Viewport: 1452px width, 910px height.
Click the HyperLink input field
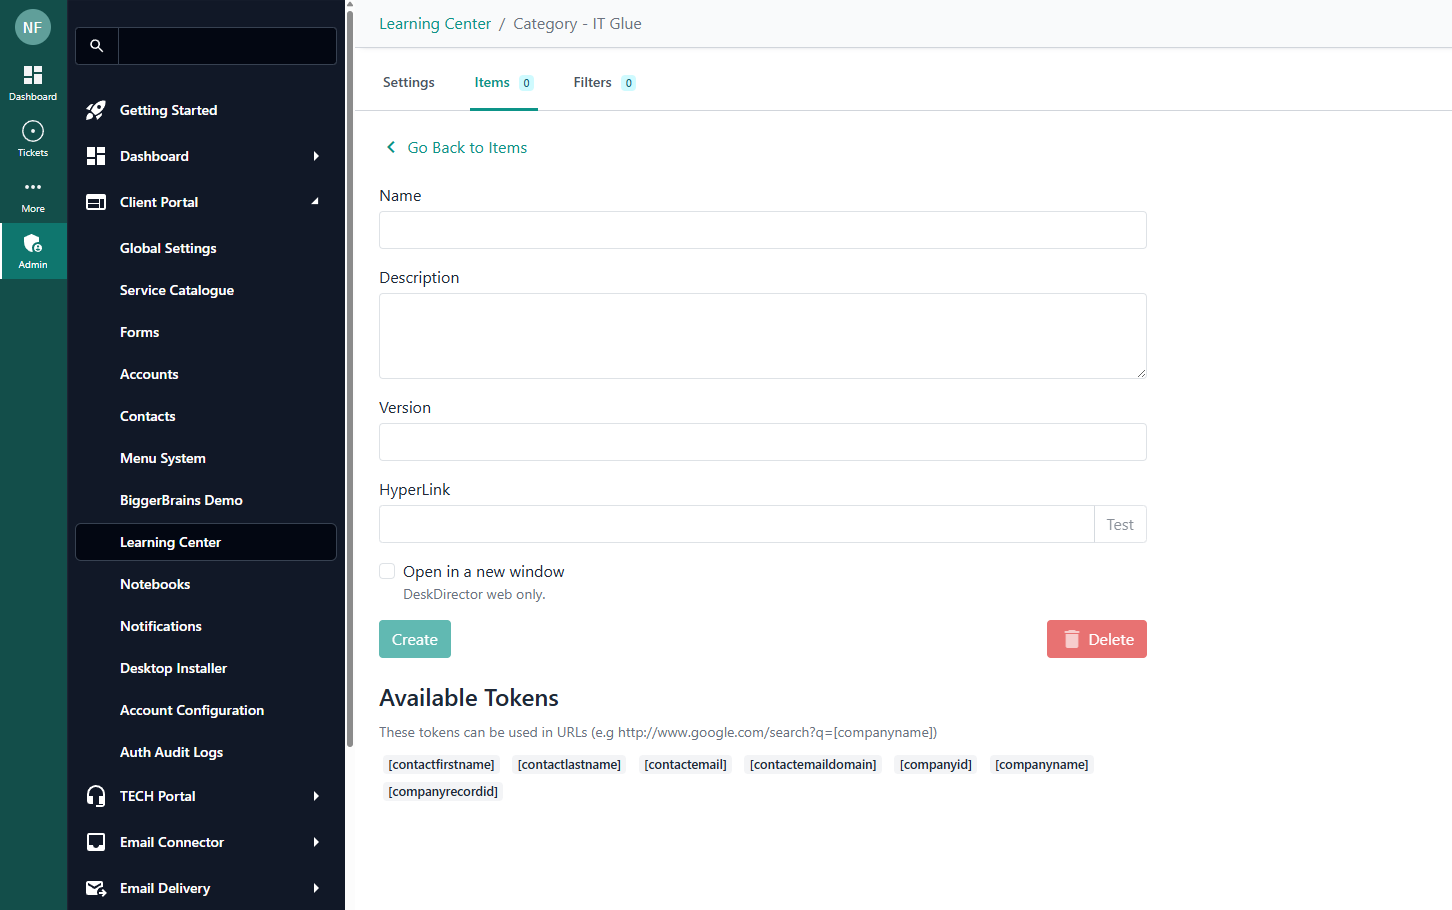(x=737, y=524)
